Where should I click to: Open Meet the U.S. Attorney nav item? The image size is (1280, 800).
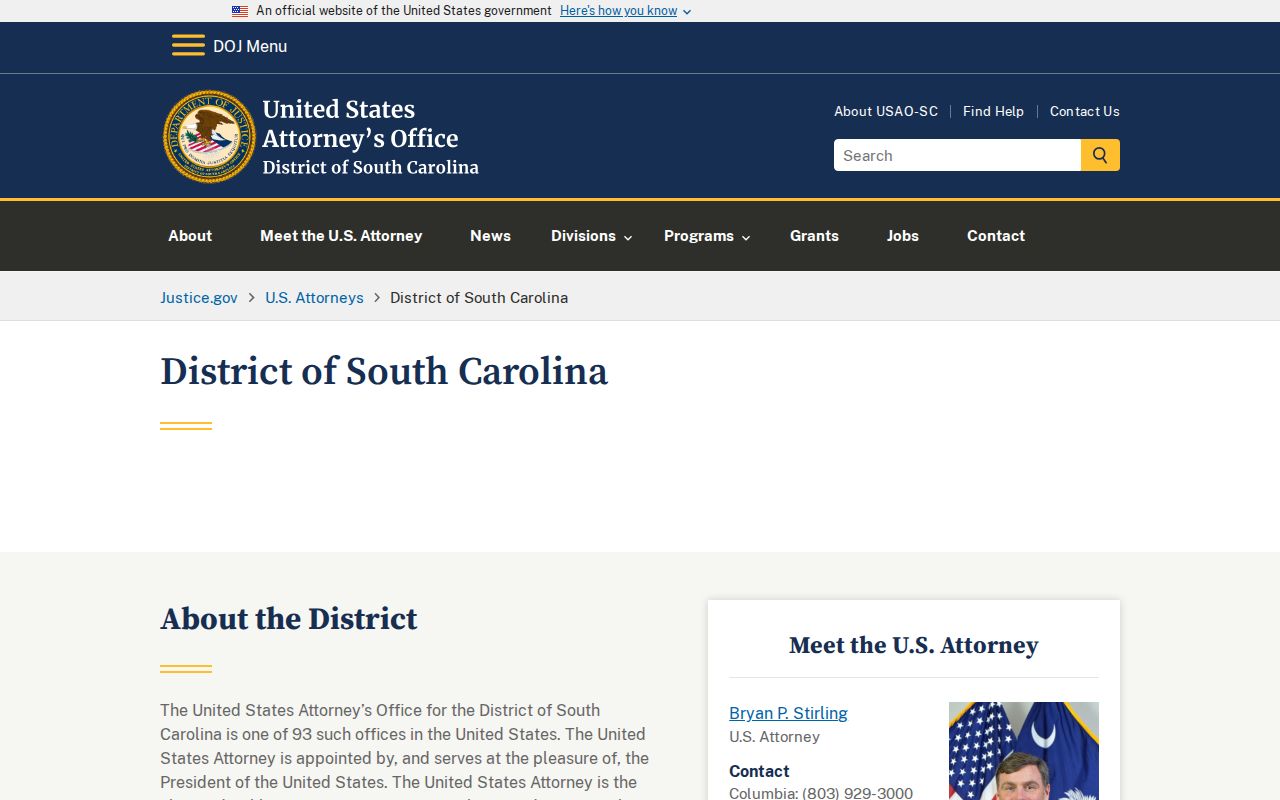click(x=341, y=236)
